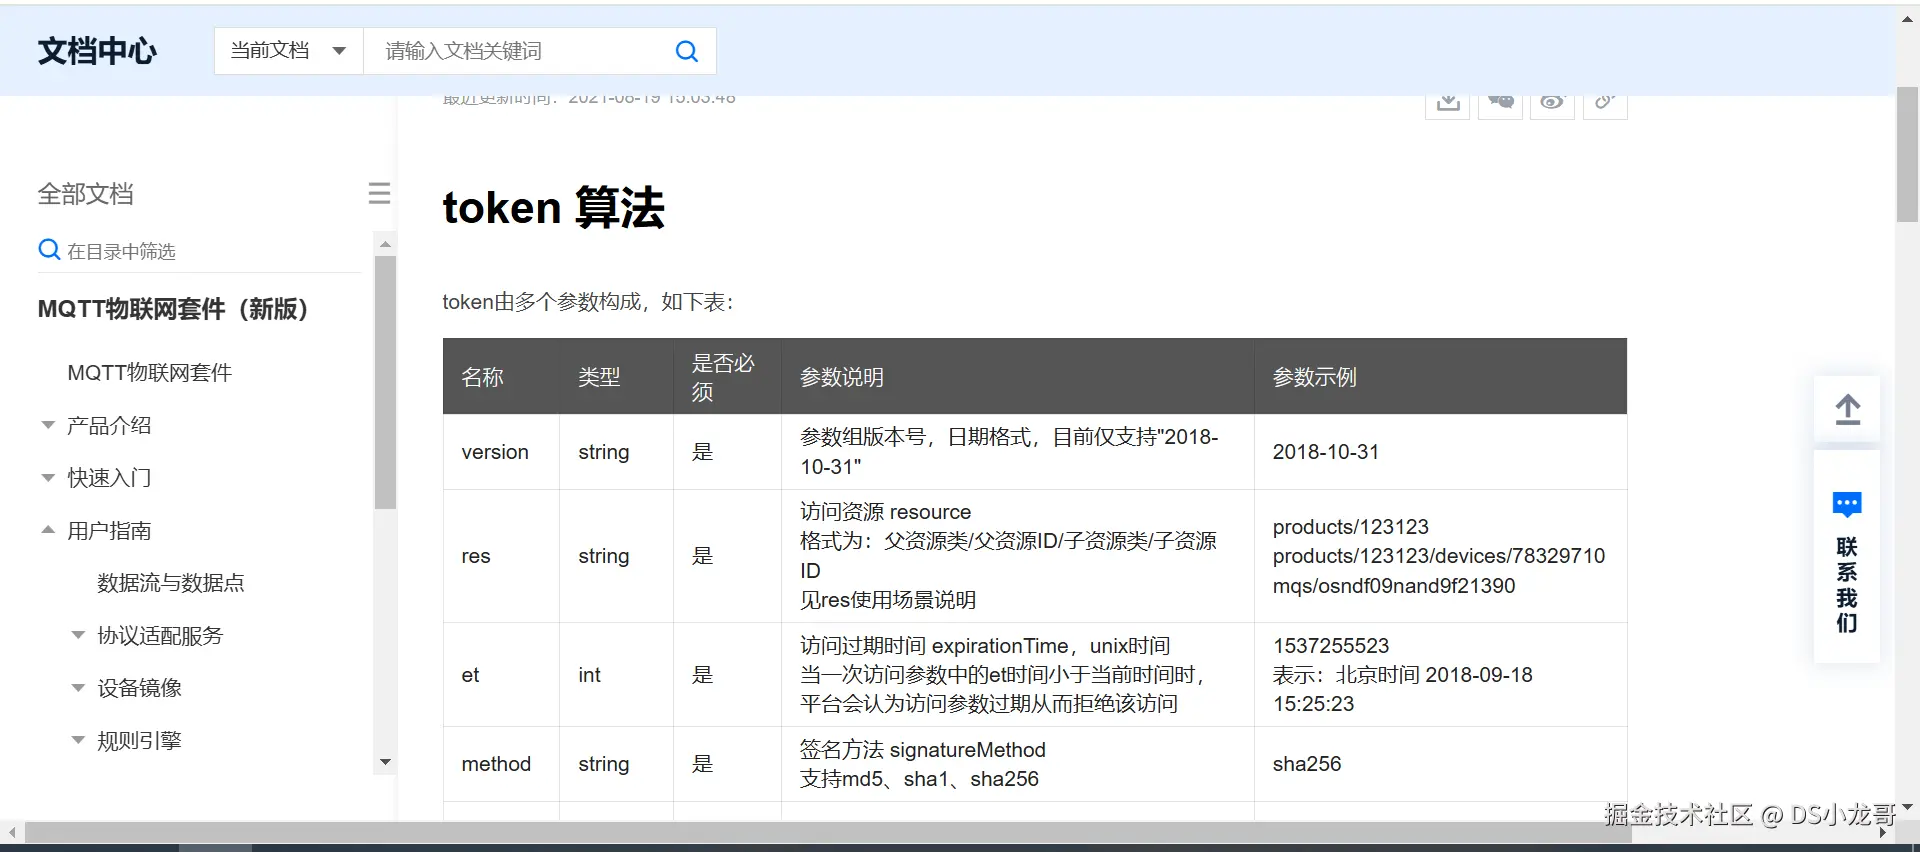Open the 联系我们 chat widget
The width and height of the screenshot is (1920, 852).
coord(1847,558)
